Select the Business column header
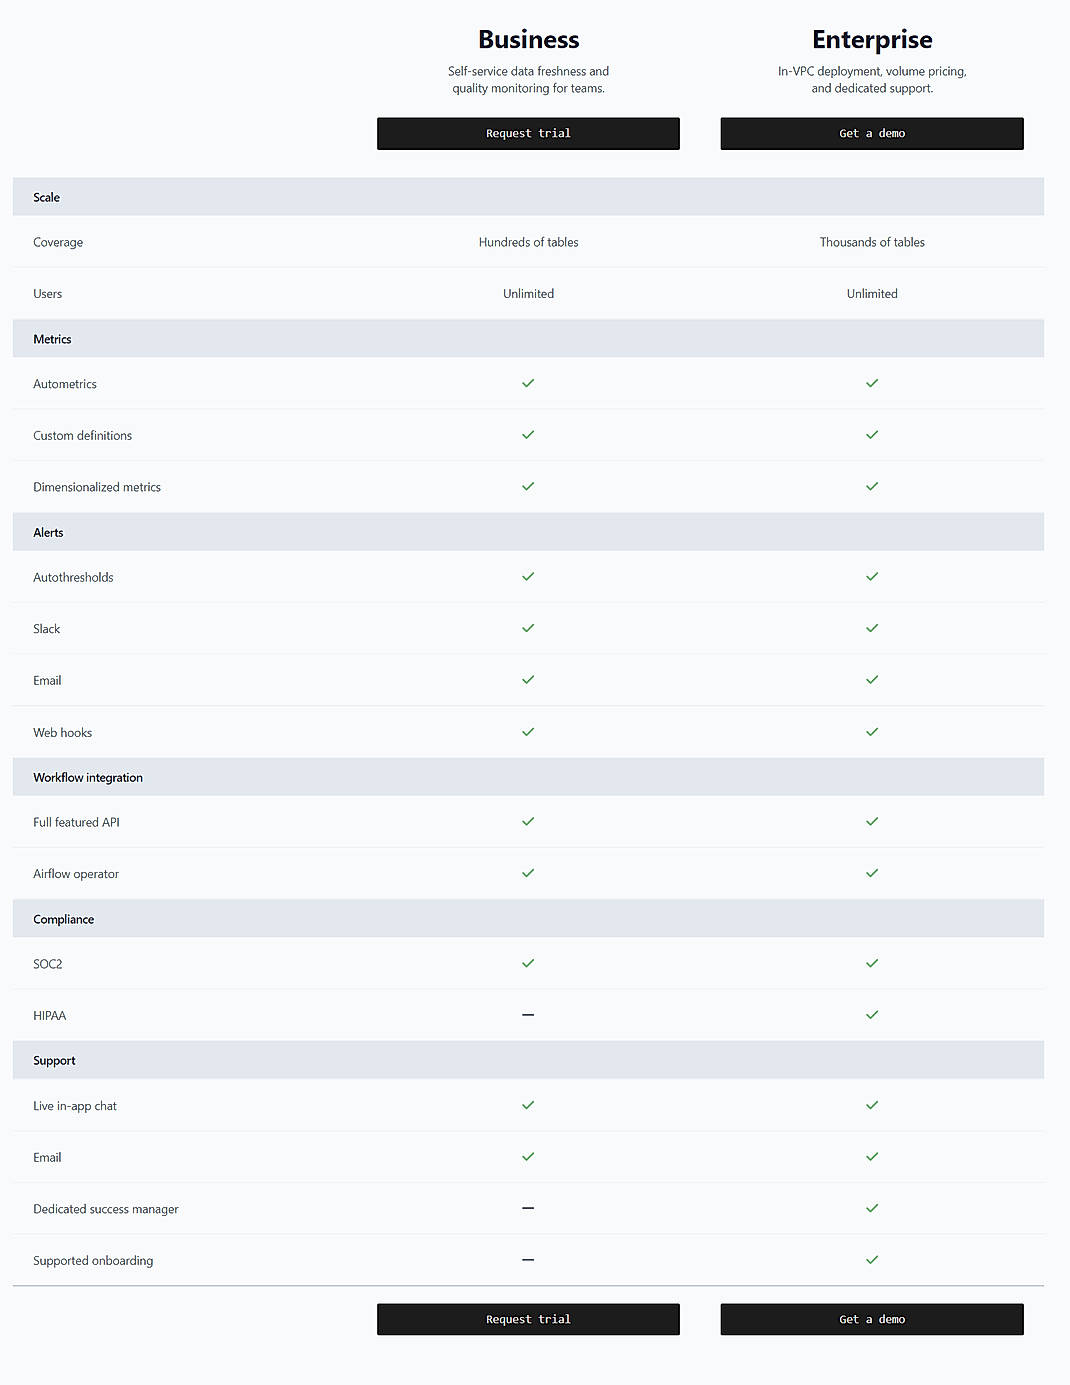1070x1385 pixels. 528,39
